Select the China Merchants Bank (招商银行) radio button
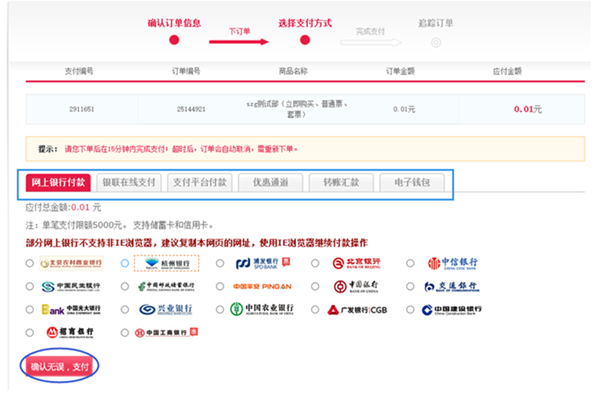Screen dimensions: 600x395 [x=29, y=333]
